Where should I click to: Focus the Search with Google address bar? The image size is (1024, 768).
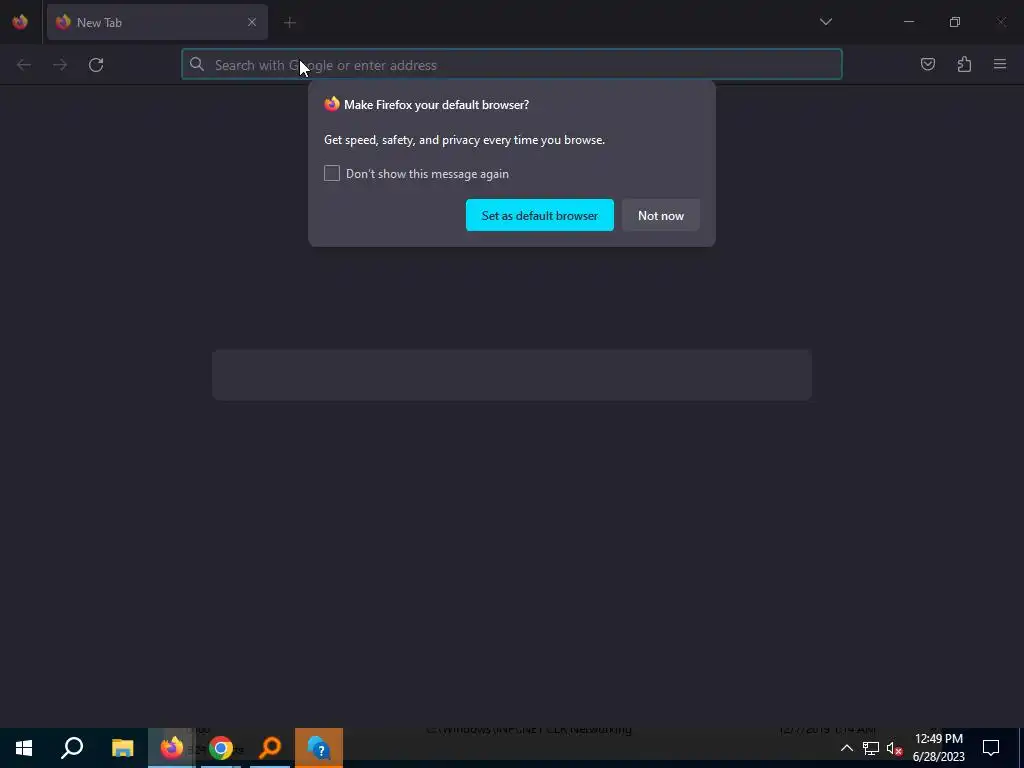tap(511, 65)
